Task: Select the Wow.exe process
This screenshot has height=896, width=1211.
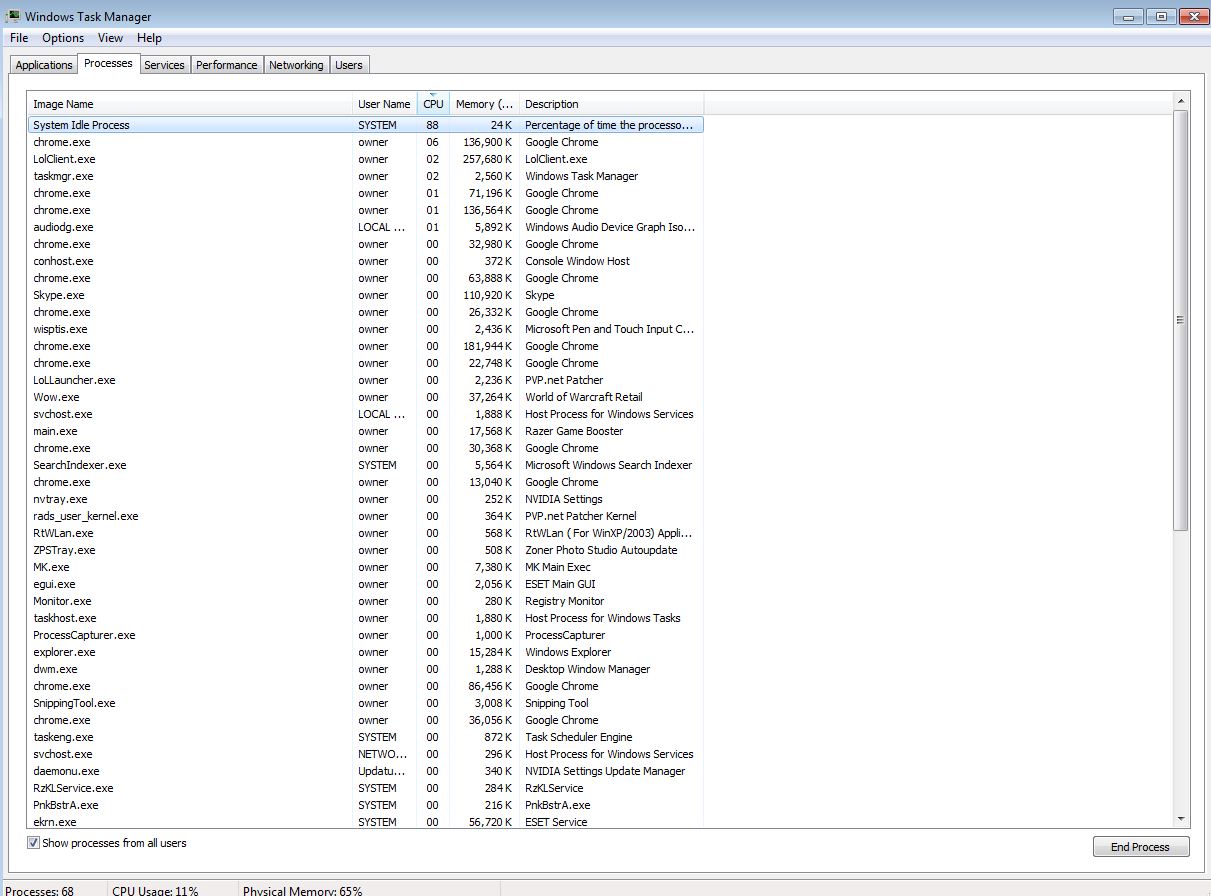Action: tap(365, 397)
